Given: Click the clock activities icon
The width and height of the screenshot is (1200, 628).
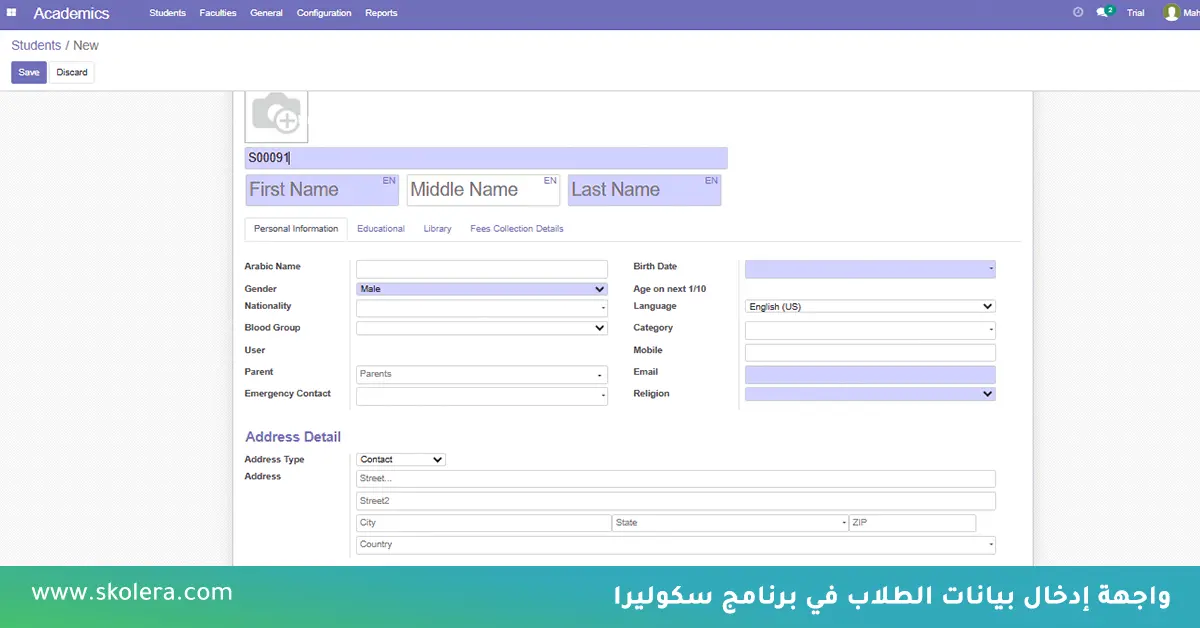Looking at the screenshot, I should tap(1078, 13).
